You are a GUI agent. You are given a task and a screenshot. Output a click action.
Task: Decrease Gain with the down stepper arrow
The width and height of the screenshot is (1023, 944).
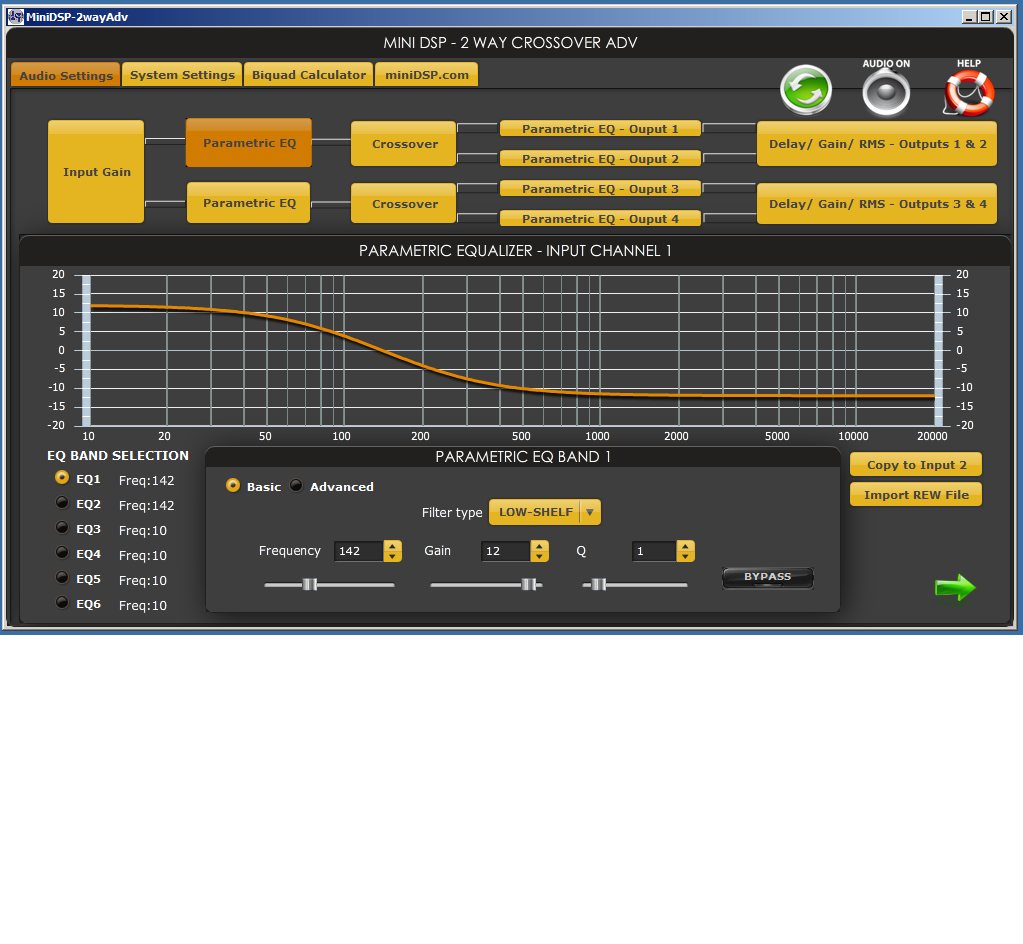click(539, 556)
